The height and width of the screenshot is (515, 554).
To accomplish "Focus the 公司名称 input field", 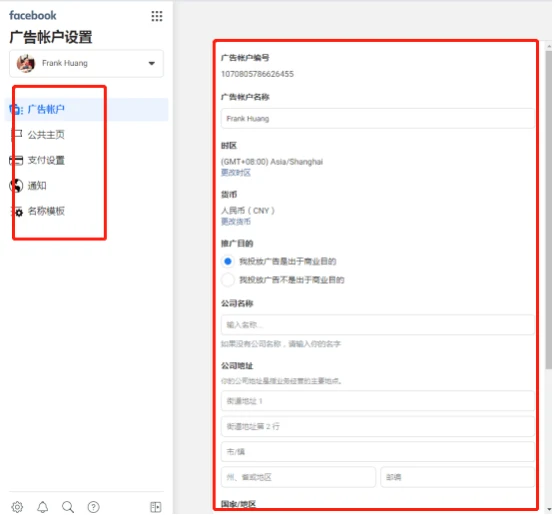I will click(377, 325).
